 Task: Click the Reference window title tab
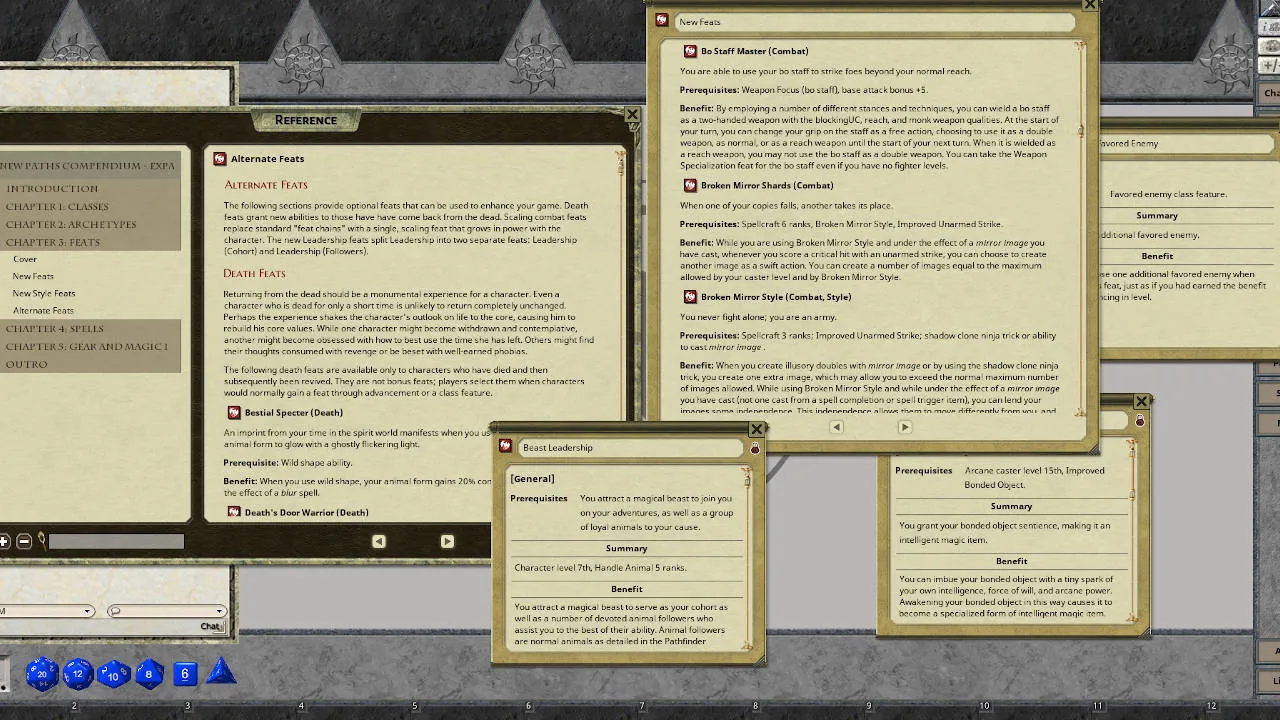click(x=306, y=120)
